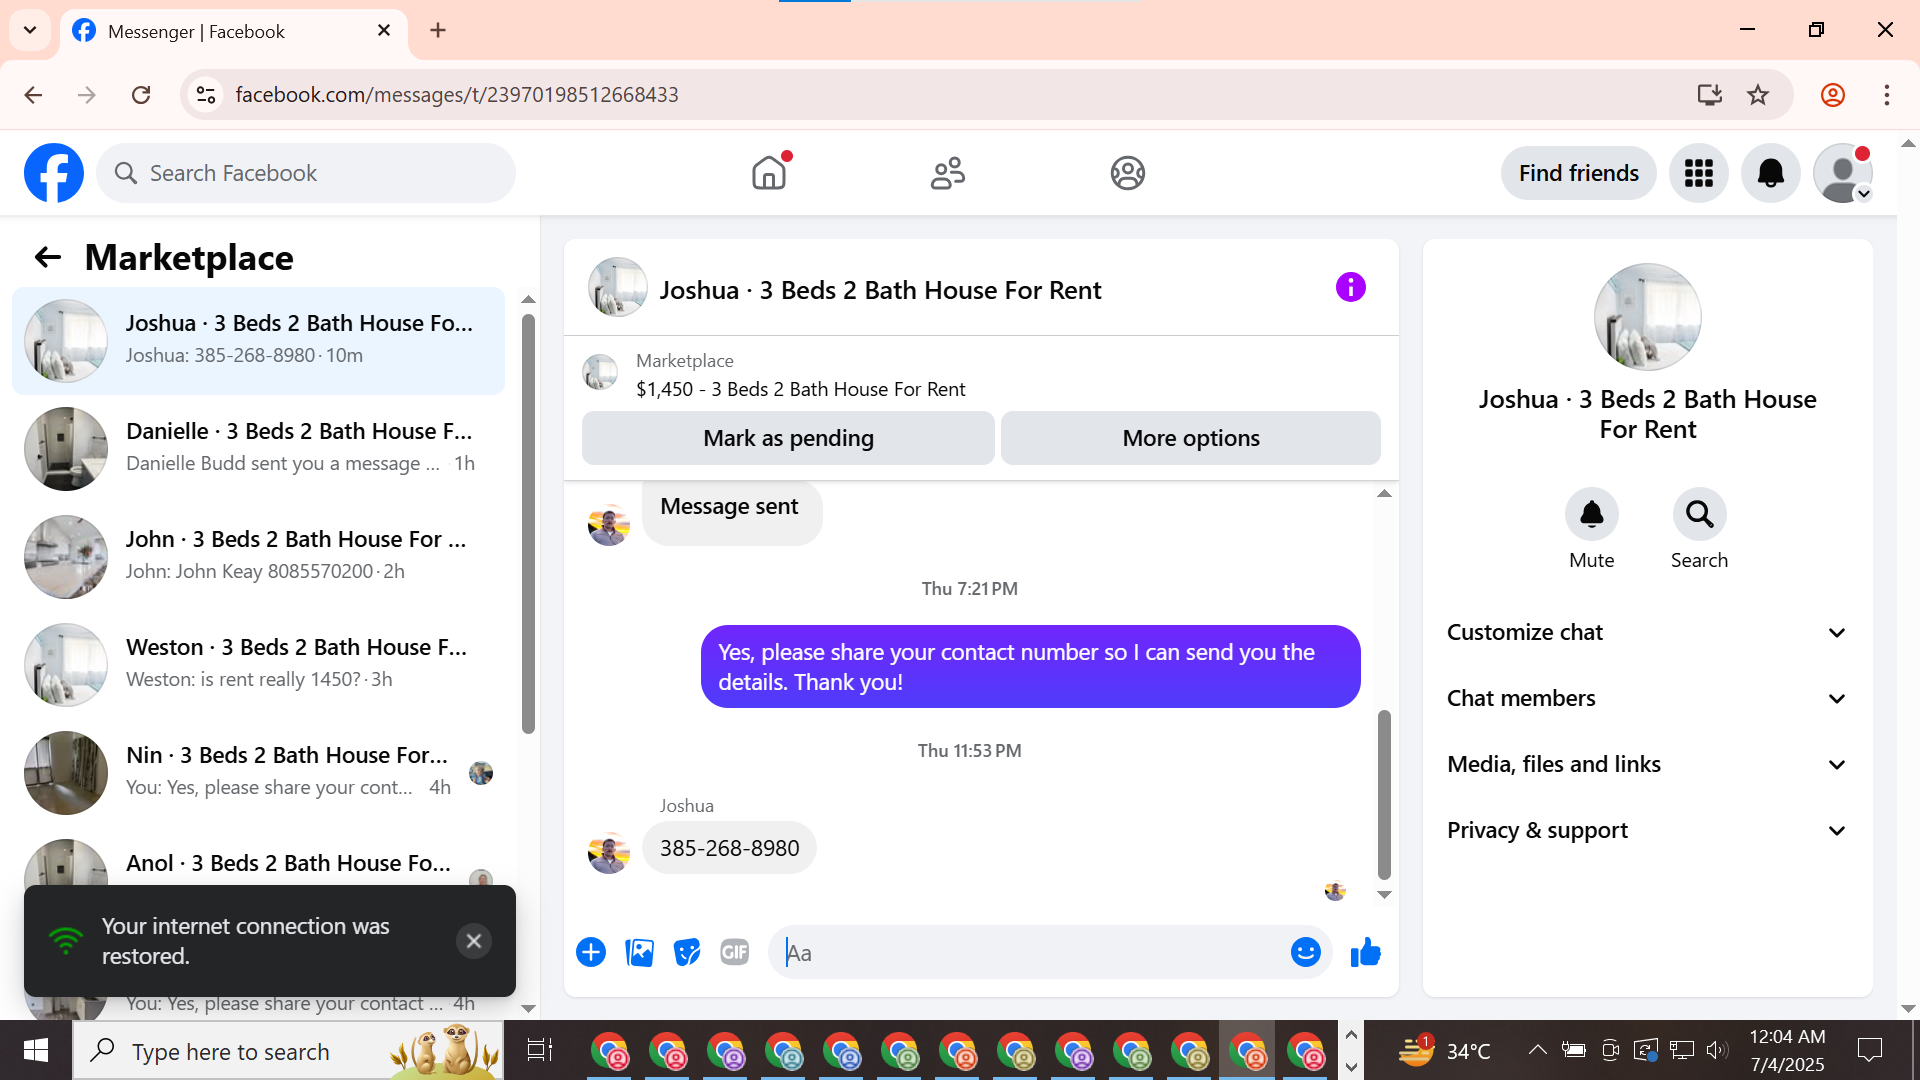Go to Facebook Home tab

tap(769, 173)
